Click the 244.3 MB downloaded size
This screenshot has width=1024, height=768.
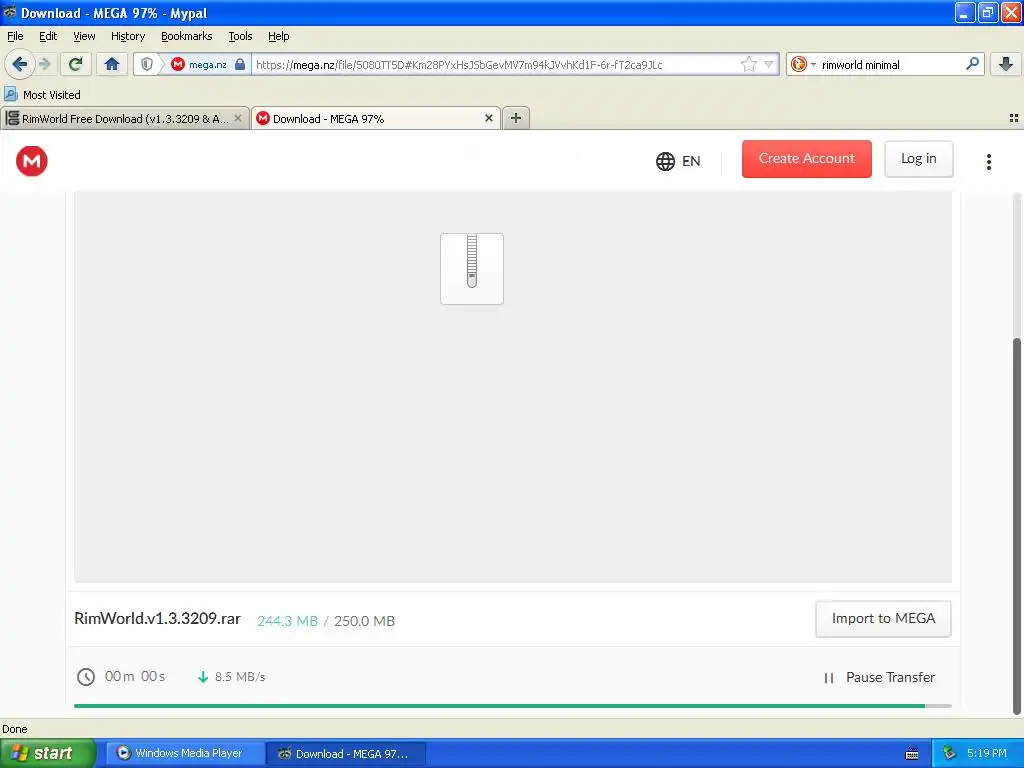[287, 621]
